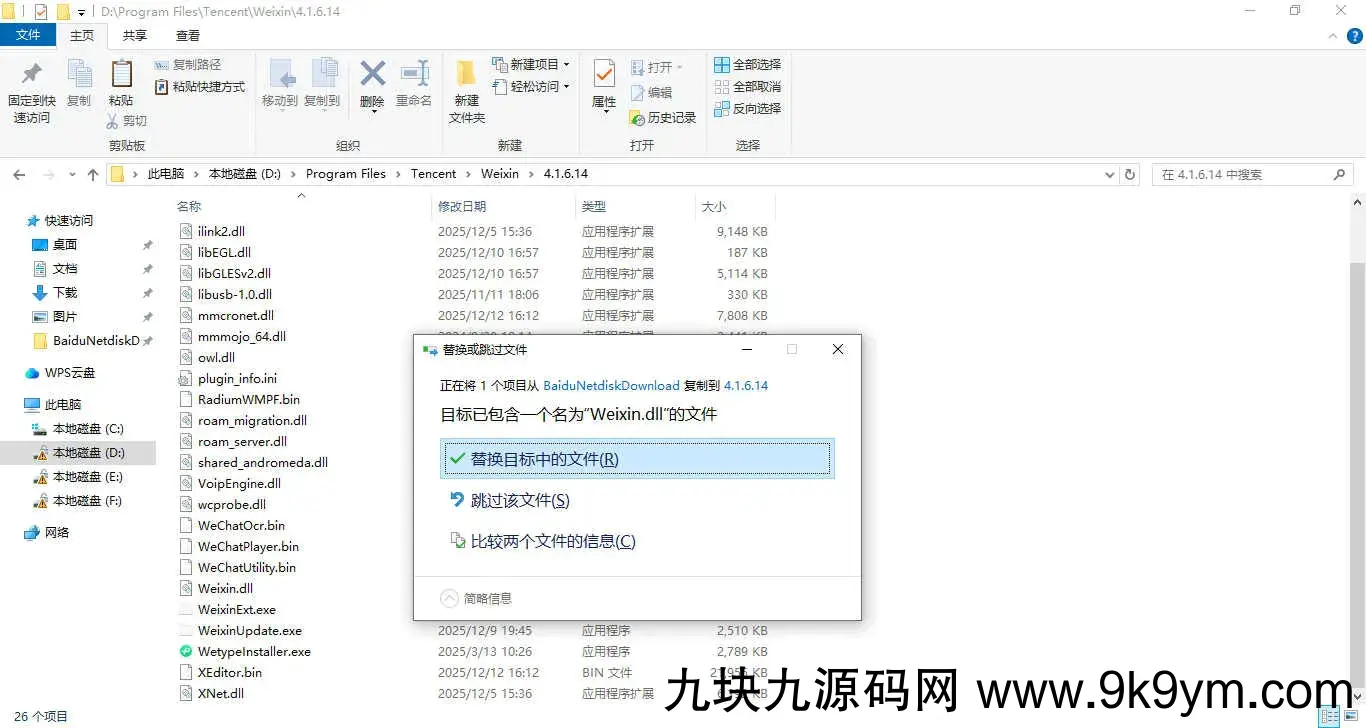Viewport: 1366px width, 728px height.
Task: Open the address bar history dropdown
Action: point(1109,174)
